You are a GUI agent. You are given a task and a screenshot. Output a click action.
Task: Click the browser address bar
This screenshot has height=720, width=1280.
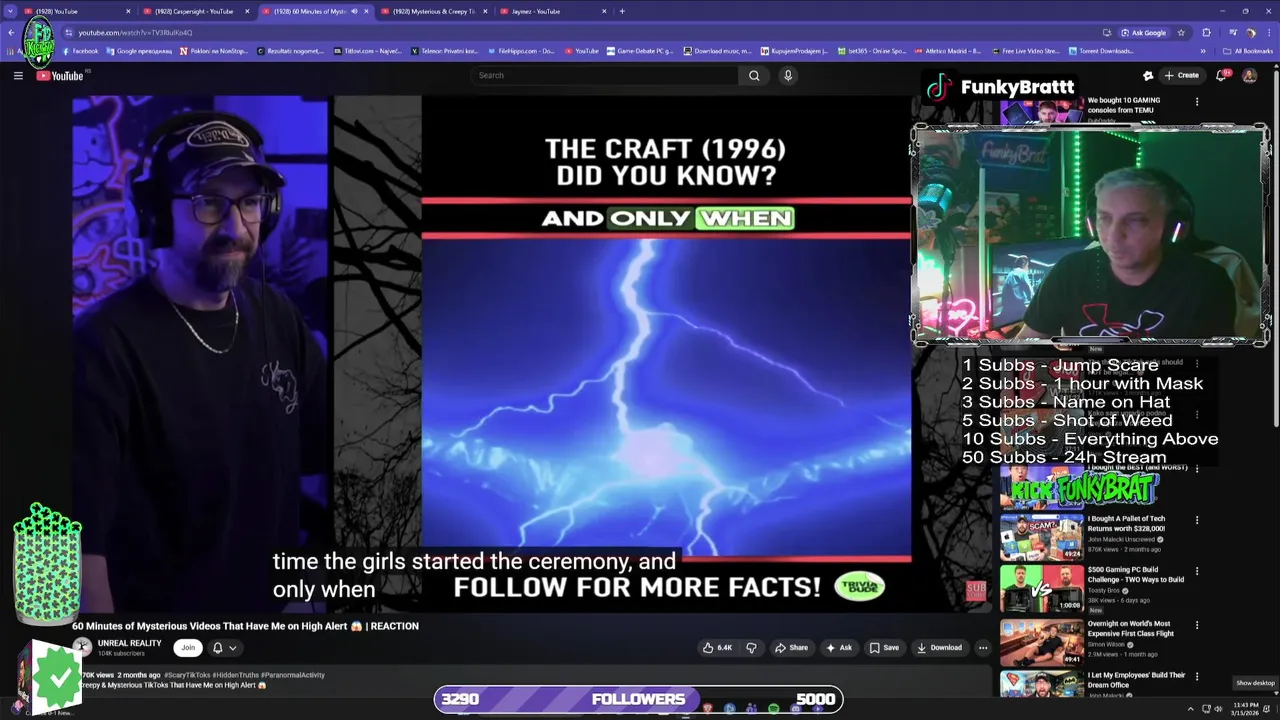(x=580, y=32)
